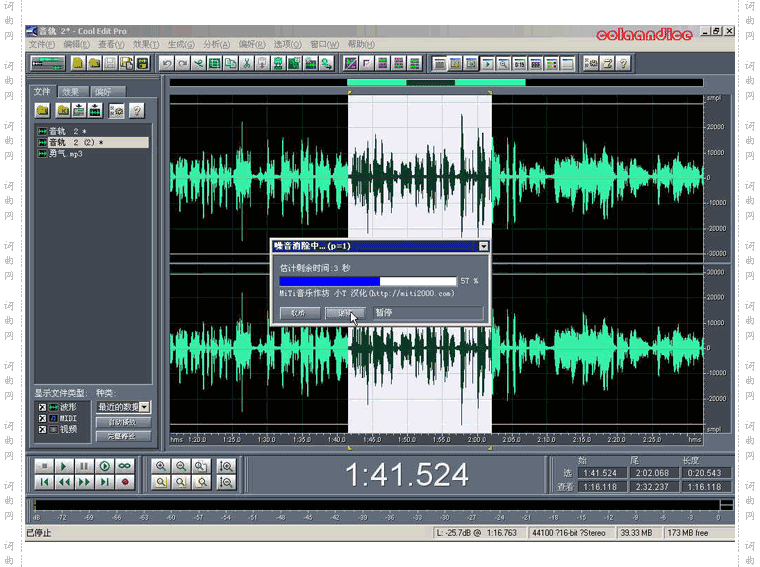Click the Pause transport button
Viewport: 760px width, 567px height.
click(83, 466)
